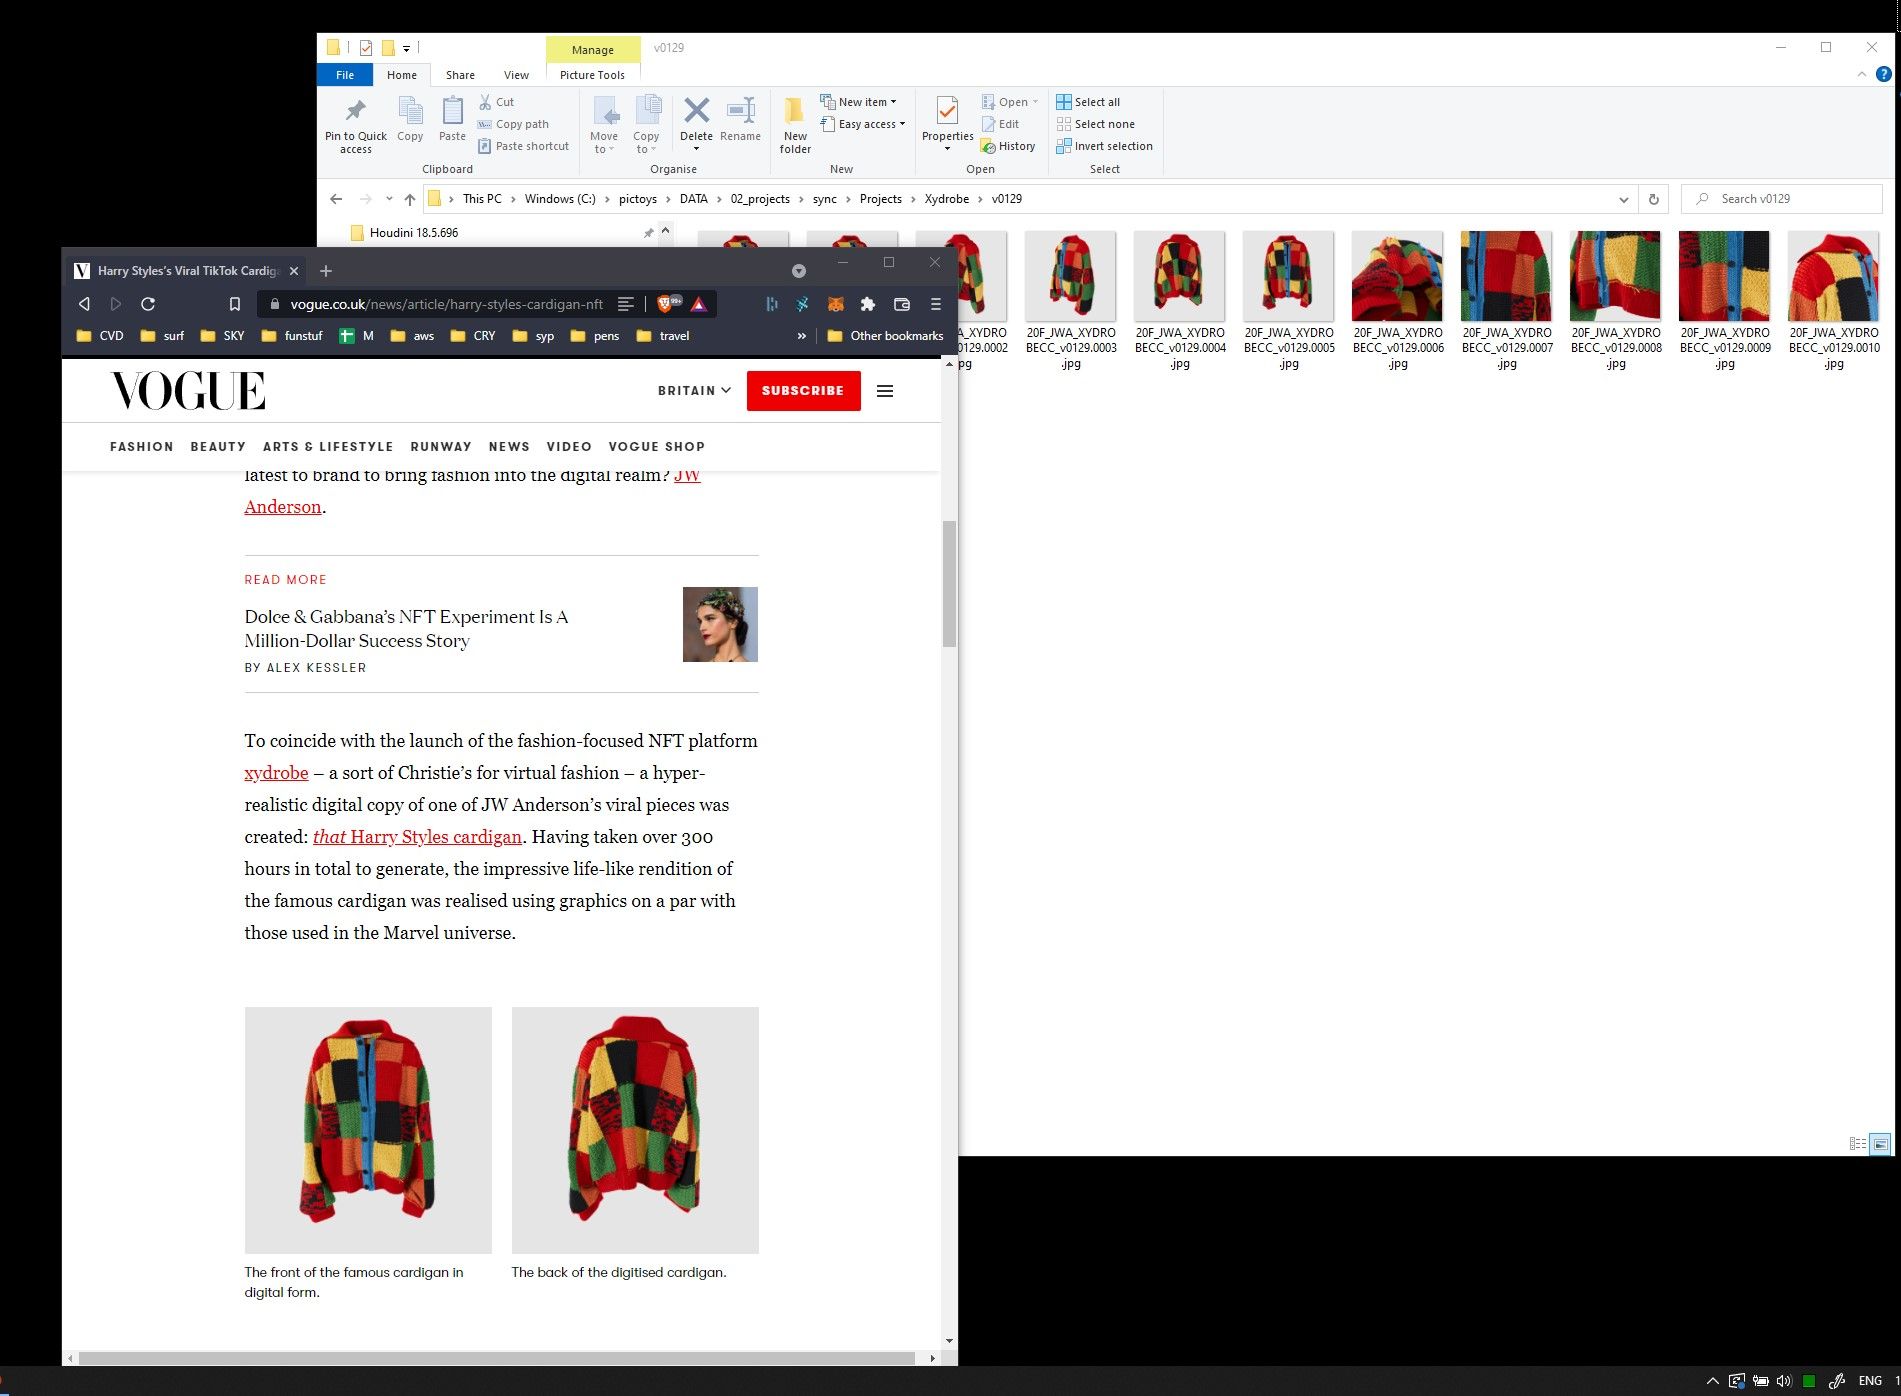Click the Paste icon in Explorer ribbon
1901x1396 pixels.
click(x=452, y=119)
